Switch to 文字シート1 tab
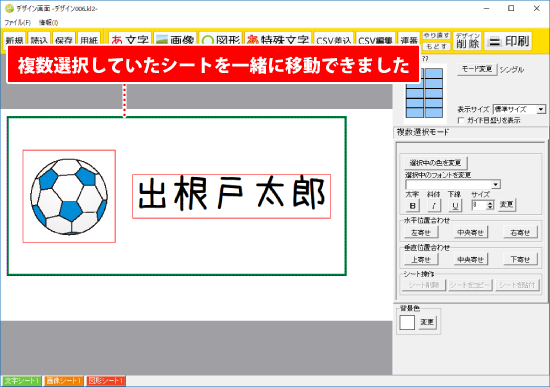 pos(22,381)
